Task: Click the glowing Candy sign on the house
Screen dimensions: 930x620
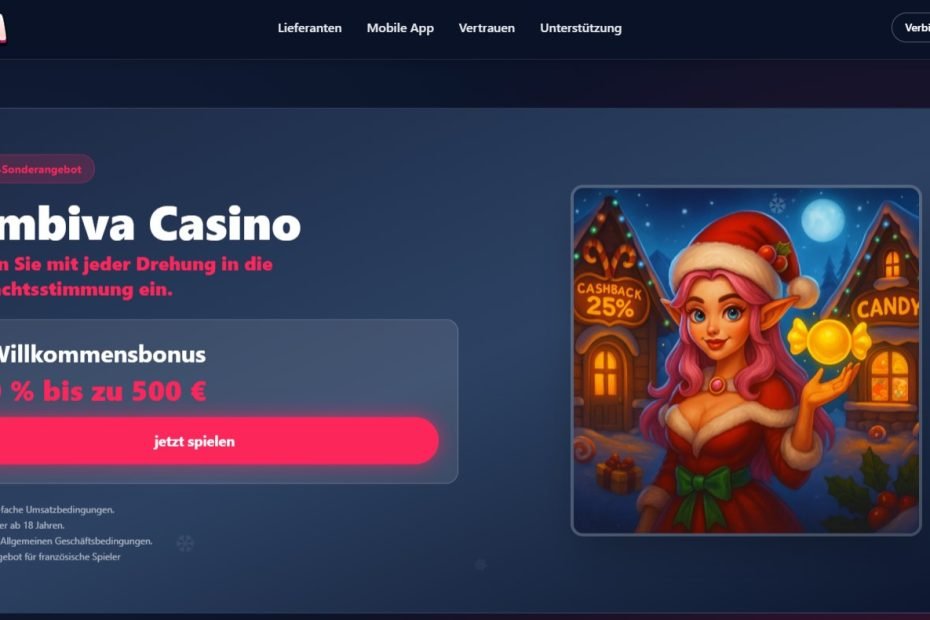Action: (x=886, y=307)
